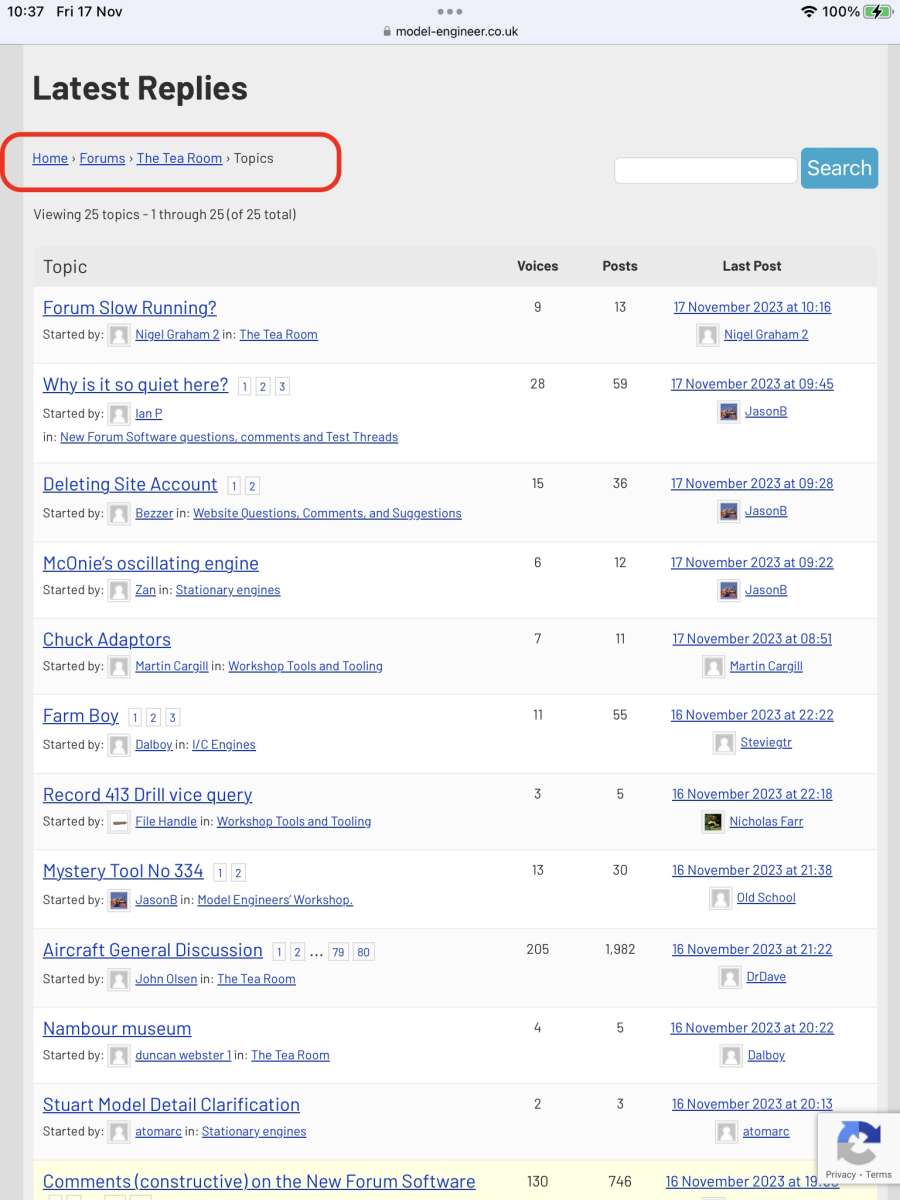Tap the model-engineer.co.uk address bar
Screen dimensions: 900x1200
point(450,31)
